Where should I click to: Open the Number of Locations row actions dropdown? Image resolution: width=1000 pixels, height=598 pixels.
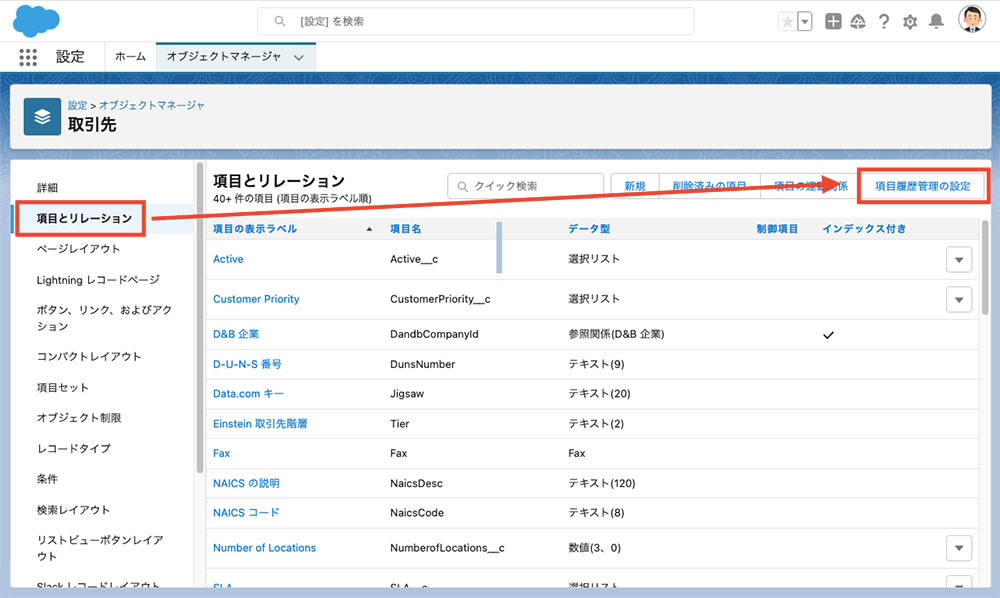pyautogui.click(x=959, y=548)
